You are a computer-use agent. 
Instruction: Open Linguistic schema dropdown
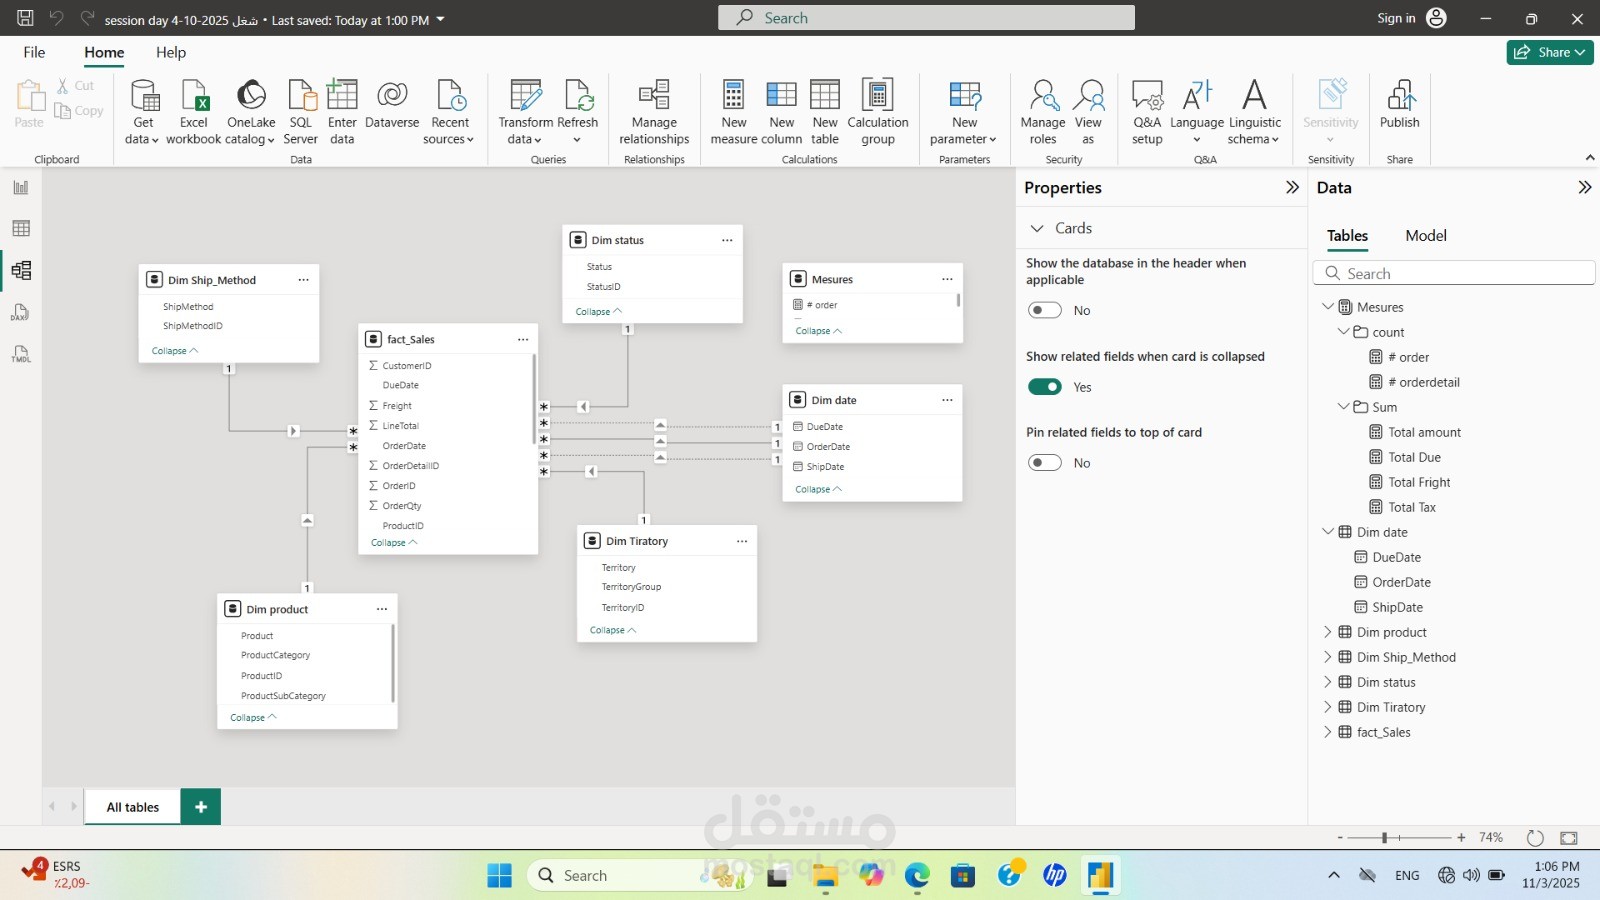coord(1254,112)
